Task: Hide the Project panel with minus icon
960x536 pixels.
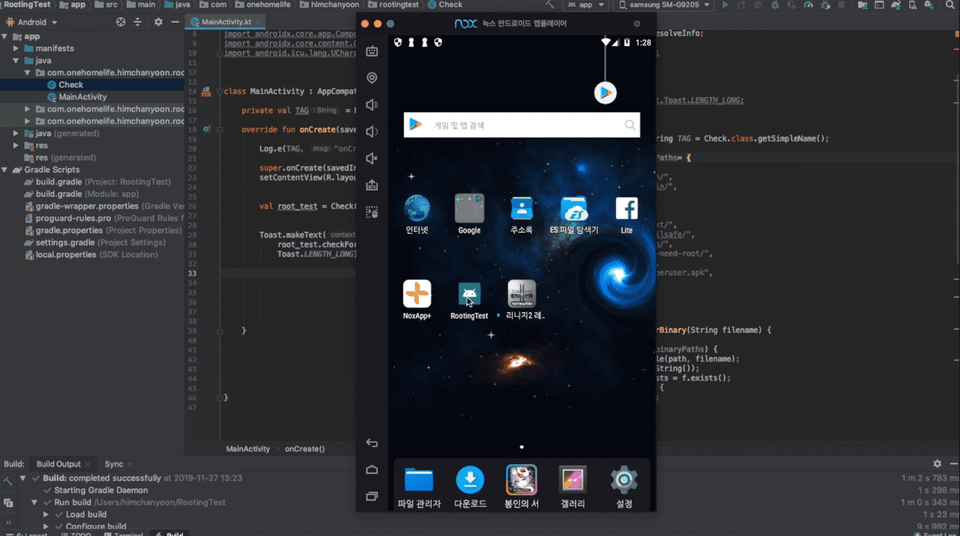Action: [x=175, y=22]
